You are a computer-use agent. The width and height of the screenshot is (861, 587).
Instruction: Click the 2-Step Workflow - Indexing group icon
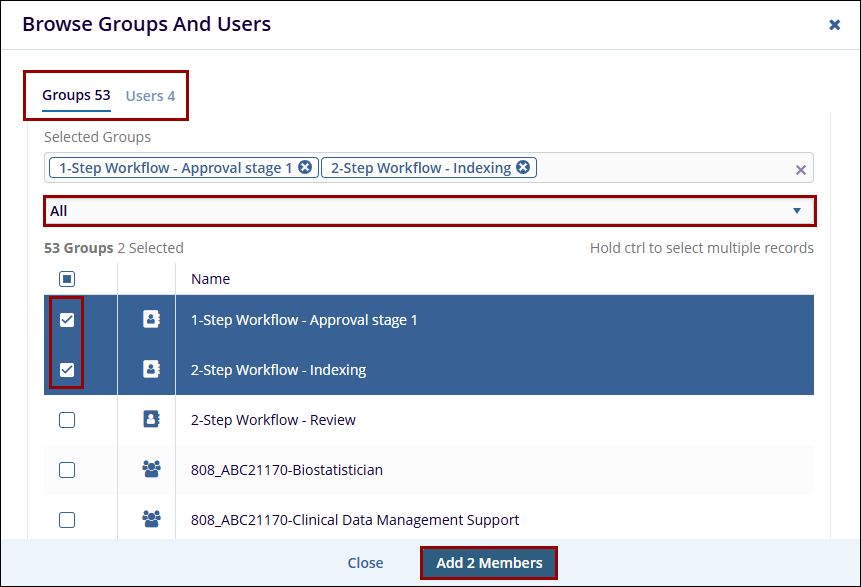point(151,370)
